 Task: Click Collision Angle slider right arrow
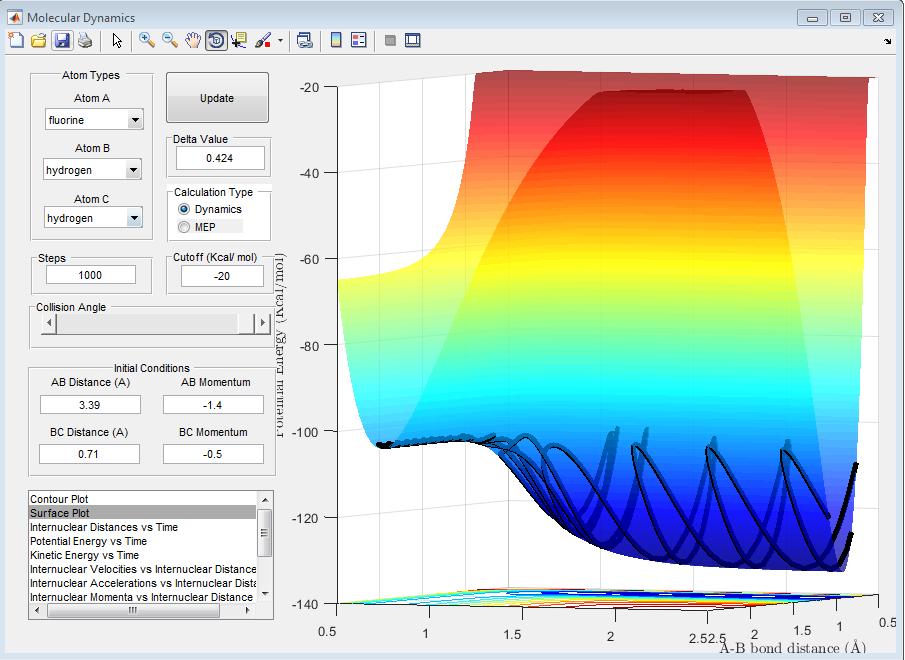263,323
